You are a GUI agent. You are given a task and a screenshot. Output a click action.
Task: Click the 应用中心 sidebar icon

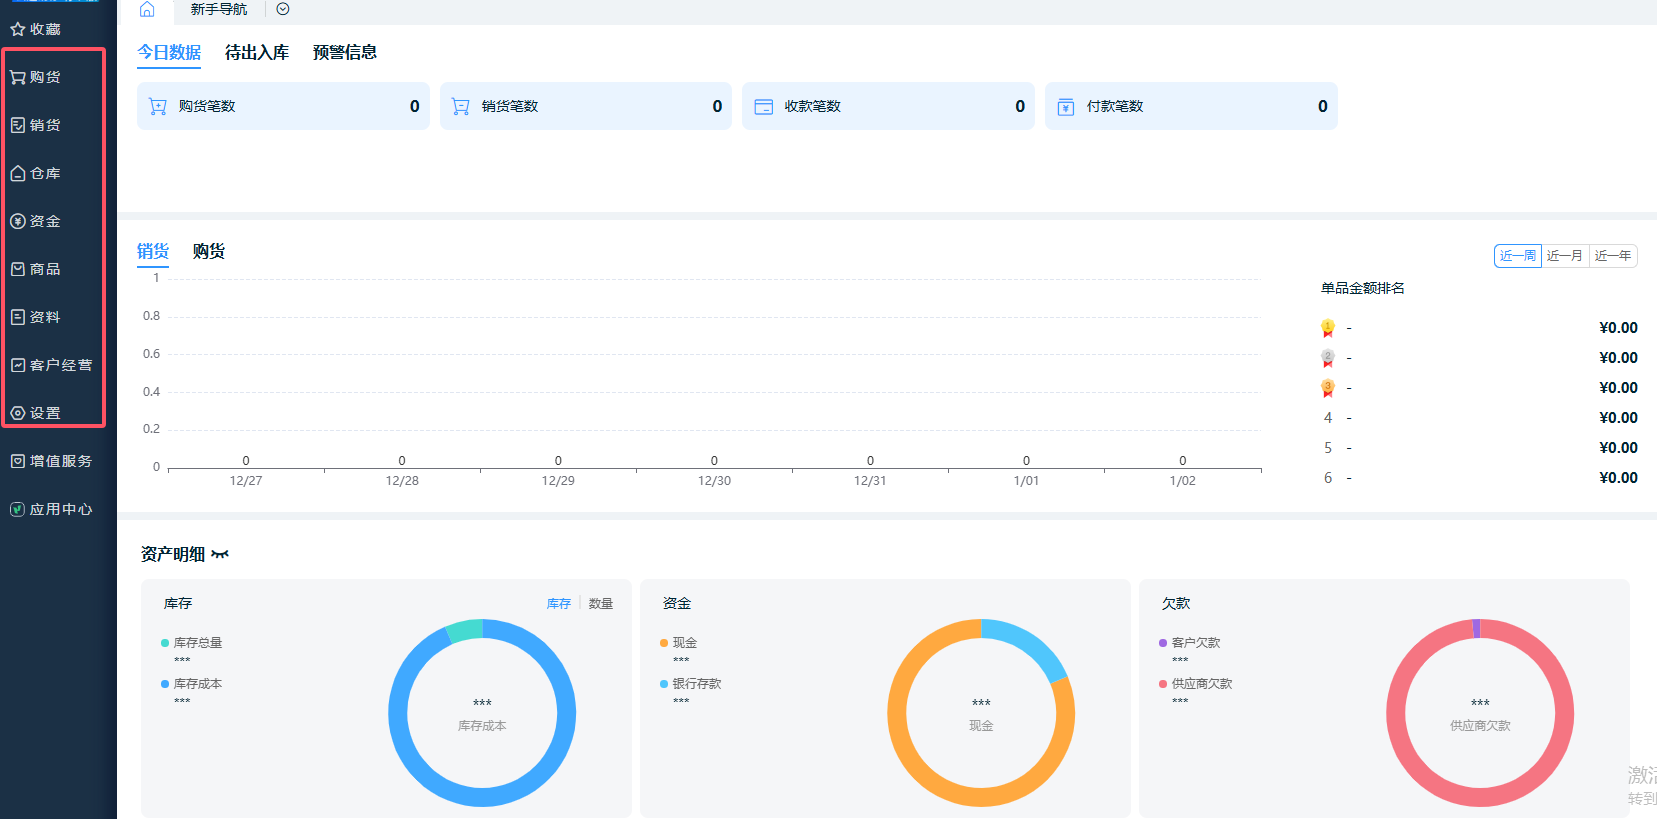pos(18,509)
